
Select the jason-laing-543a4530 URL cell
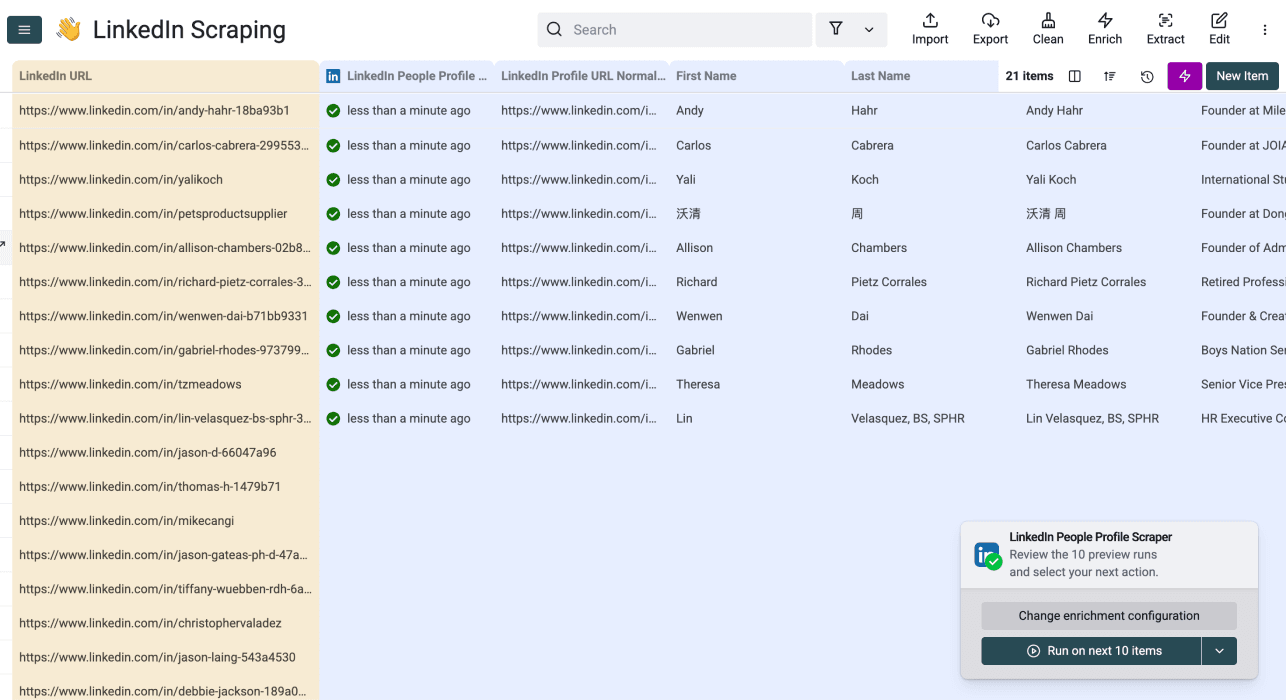pos(166,657)
